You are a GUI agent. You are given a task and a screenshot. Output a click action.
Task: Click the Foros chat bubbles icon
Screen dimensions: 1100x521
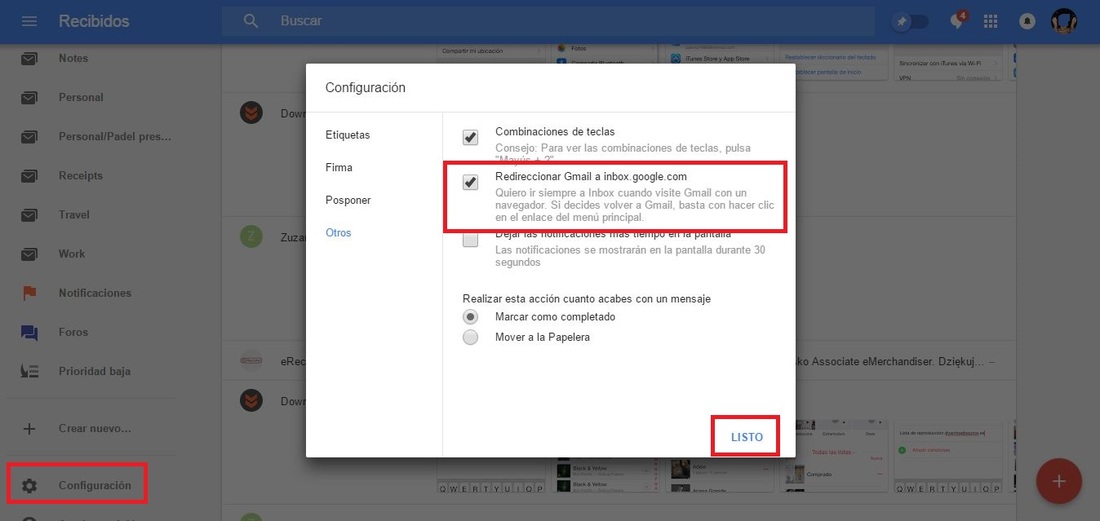tap(29, 332)
